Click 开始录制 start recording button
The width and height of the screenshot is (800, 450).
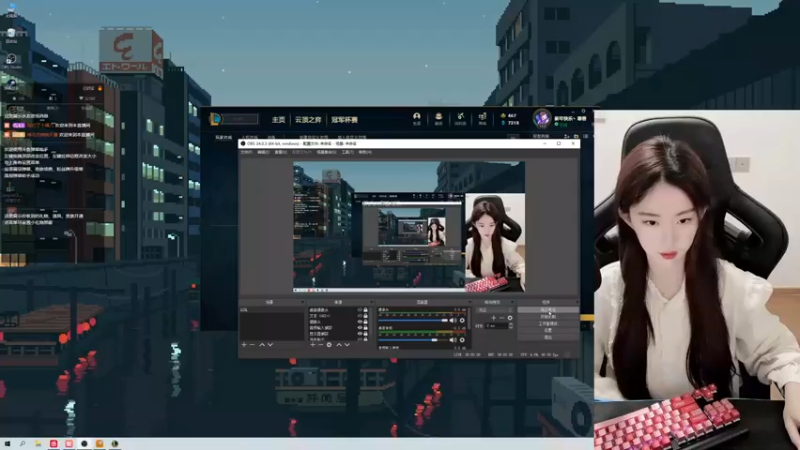tap(548, 317)
